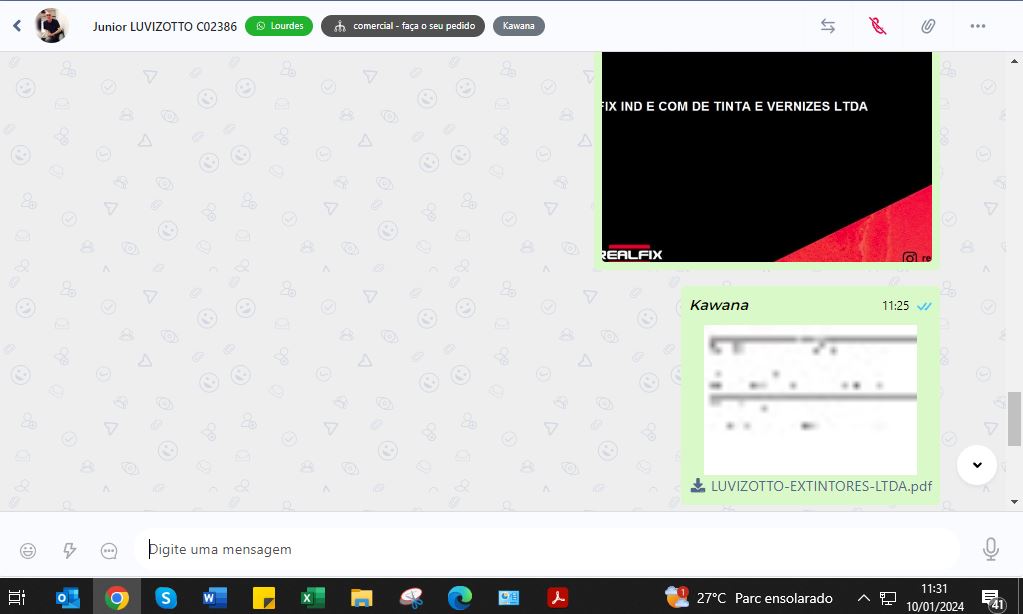Screen dimensions: 1023x614
Task: Open the blurred PDF preview thumbnail
Action: [x=810, y=399]
